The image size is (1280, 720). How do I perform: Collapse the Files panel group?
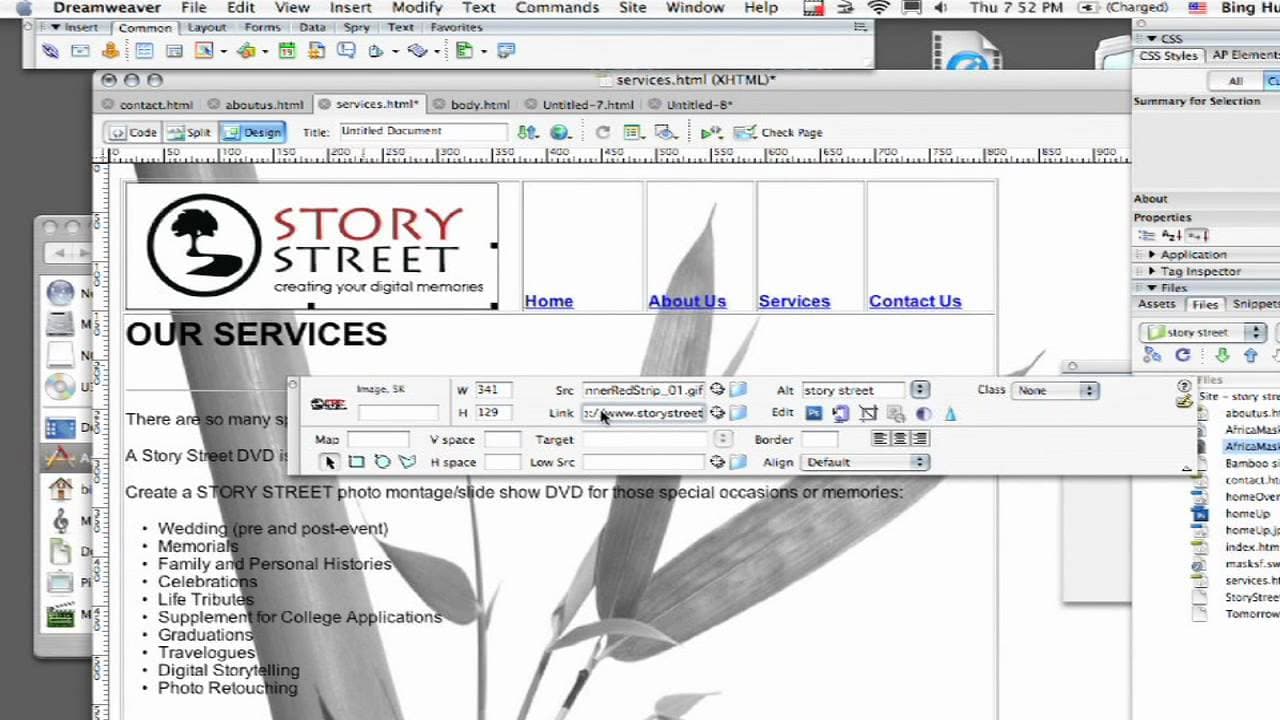pos(1152,288)
